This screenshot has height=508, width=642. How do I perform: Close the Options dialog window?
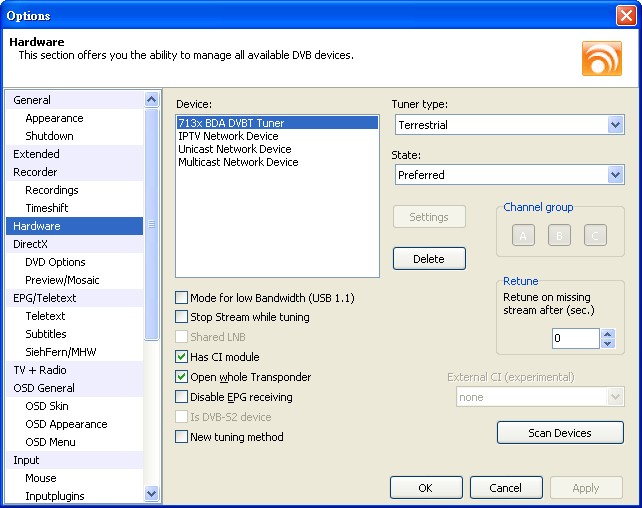click(626, 15)
